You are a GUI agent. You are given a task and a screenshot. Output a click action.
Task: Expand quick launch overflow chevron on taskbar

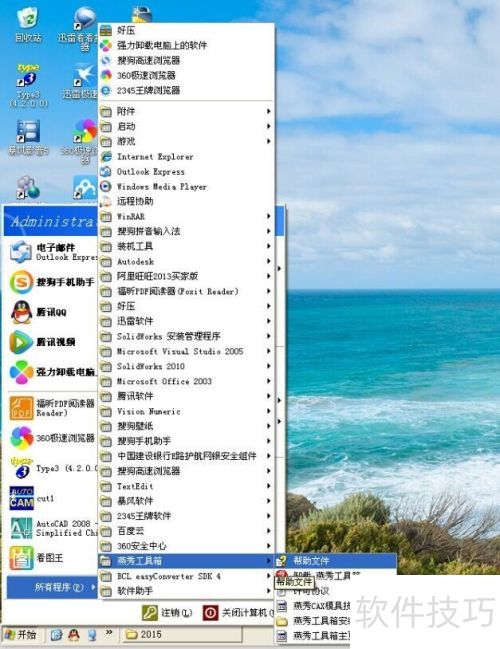109,632
